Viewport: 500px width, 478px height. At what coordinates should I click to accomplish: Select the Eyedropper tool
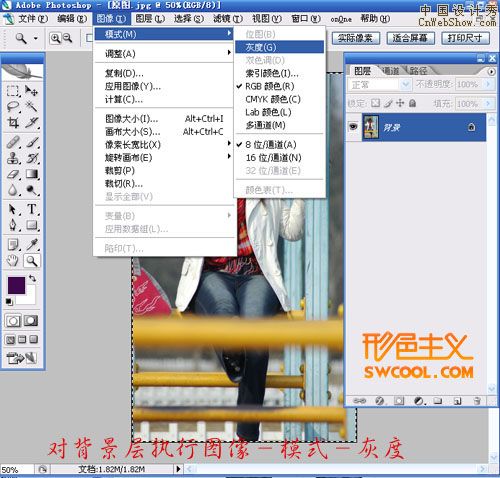click(32, 244)
